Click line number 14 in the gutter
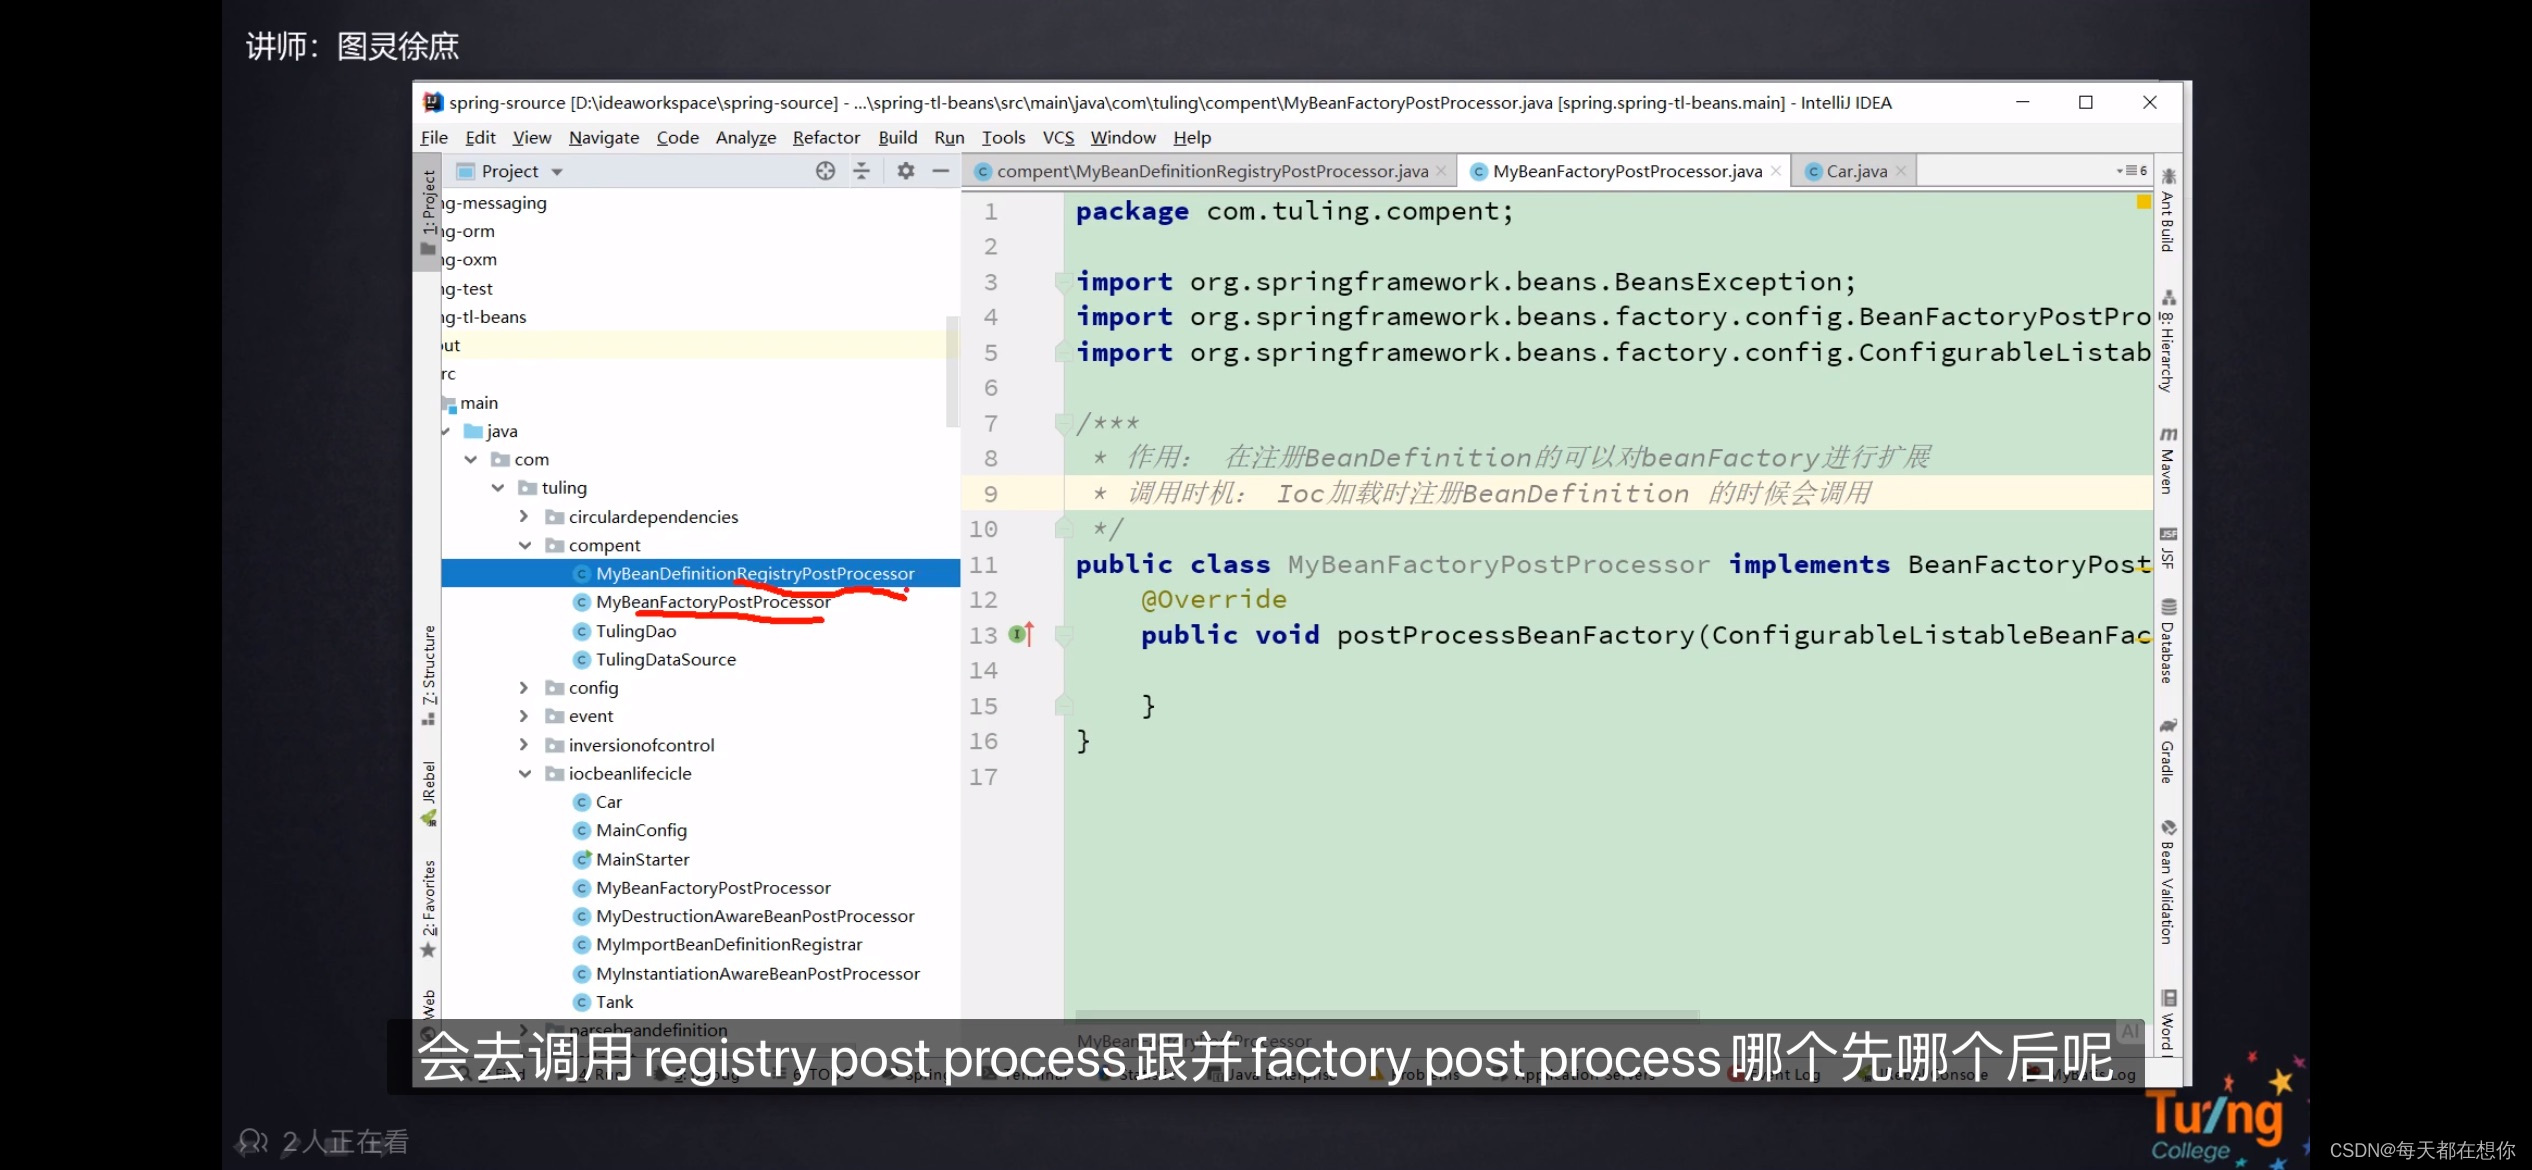This screenshot has height=1170, width=2532. [983, 670]
